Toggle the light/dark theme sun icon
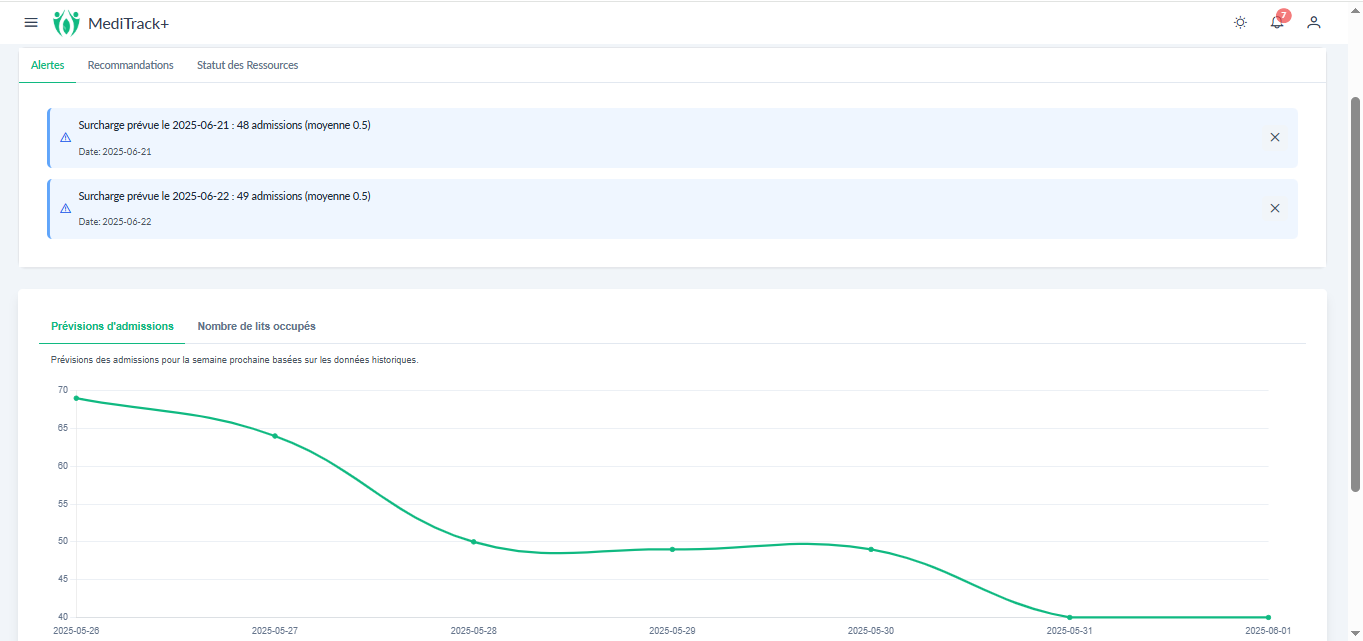Viewport: 1363px width, 641px height. [1240, 22]
